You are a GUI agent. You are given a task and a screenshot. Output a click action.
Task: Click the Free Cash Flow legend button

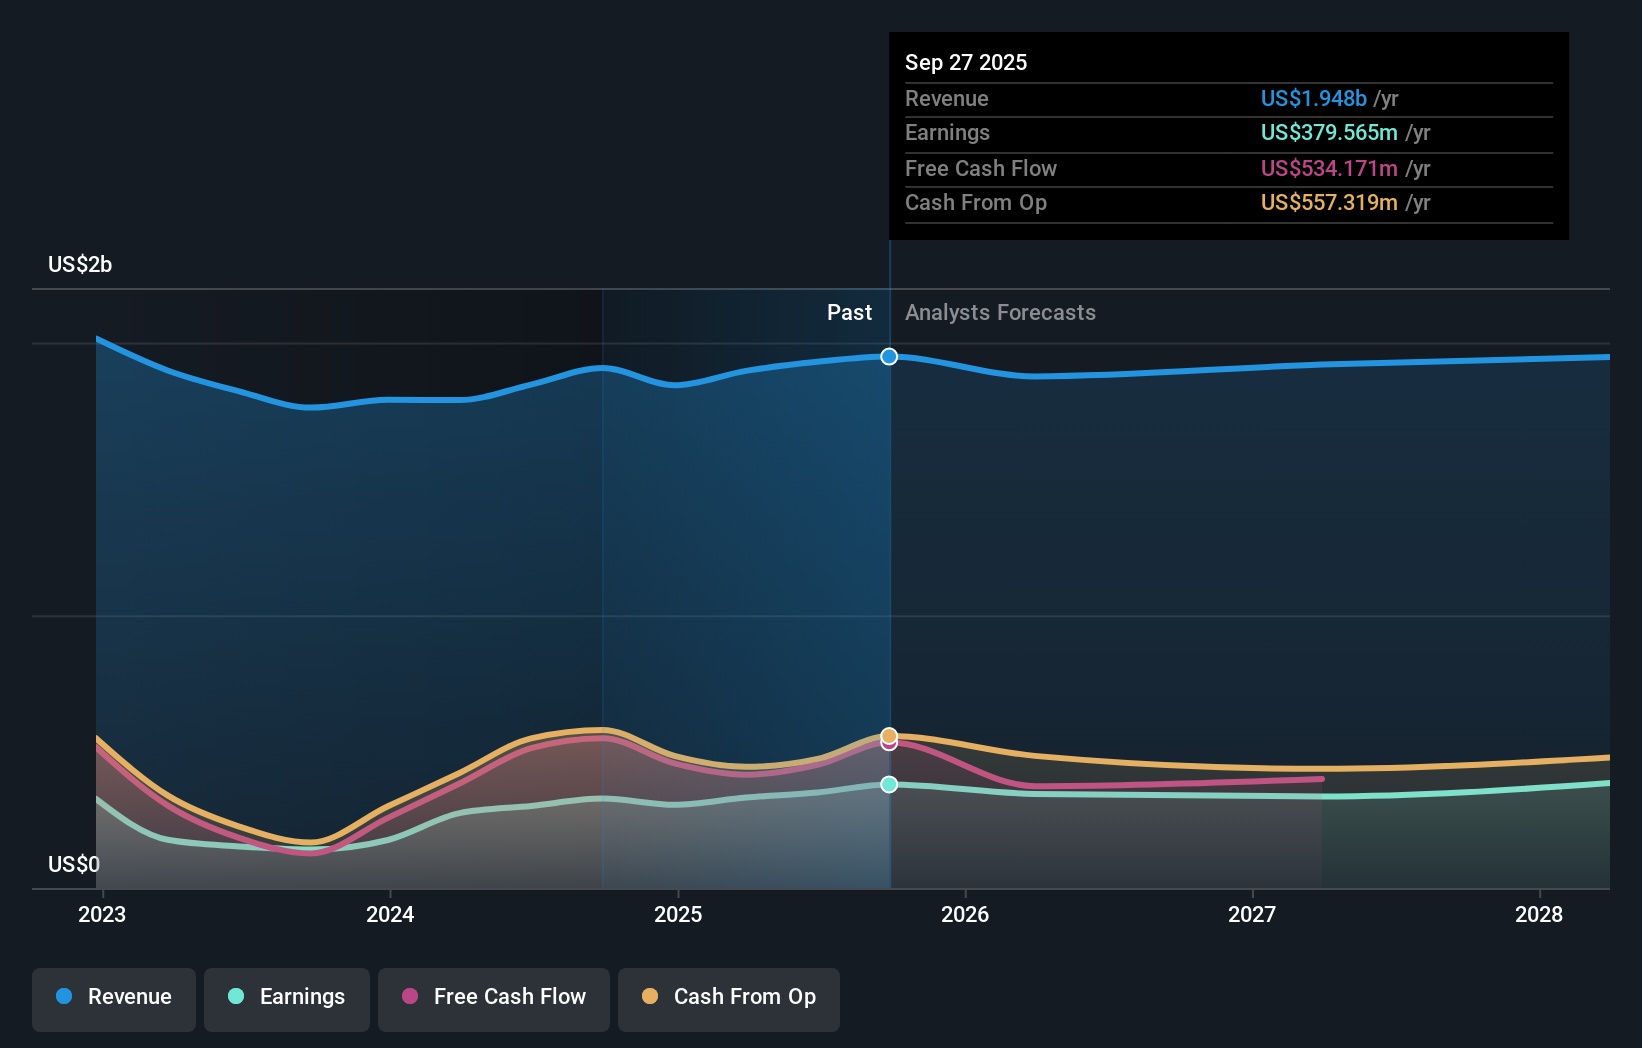click(x=493, y=997)
